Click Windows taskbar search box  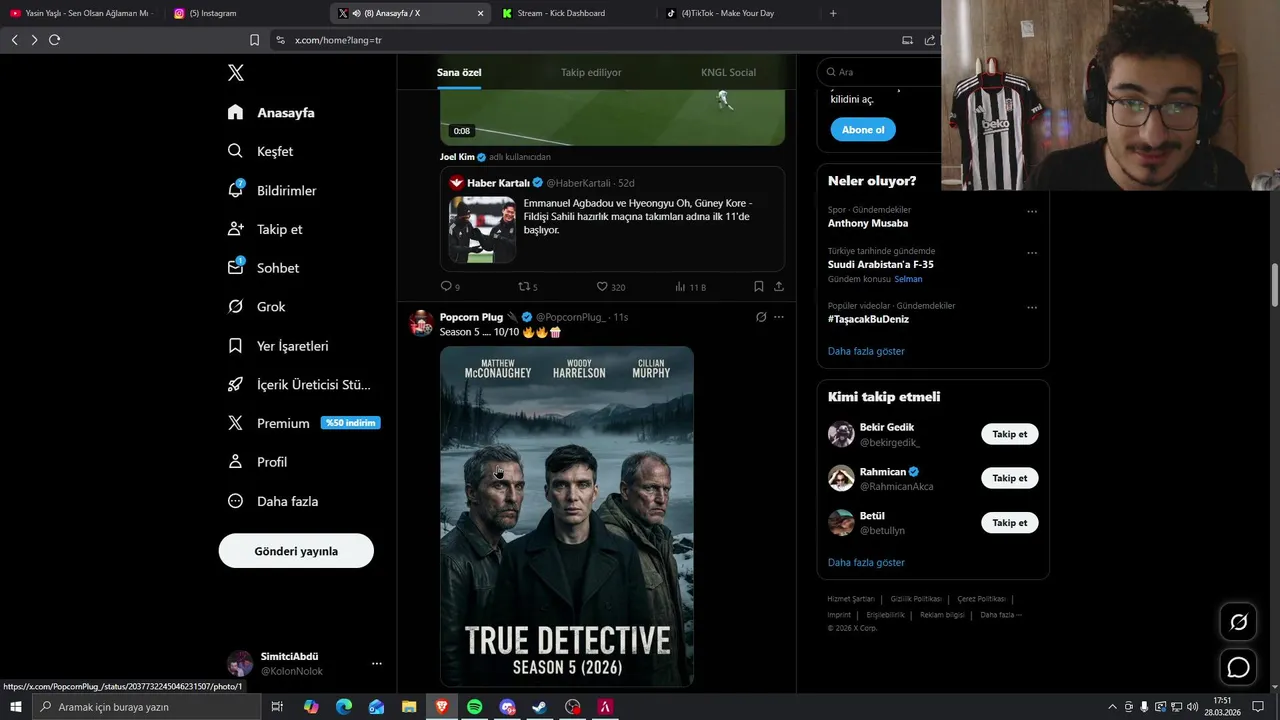tap(145, 707)
